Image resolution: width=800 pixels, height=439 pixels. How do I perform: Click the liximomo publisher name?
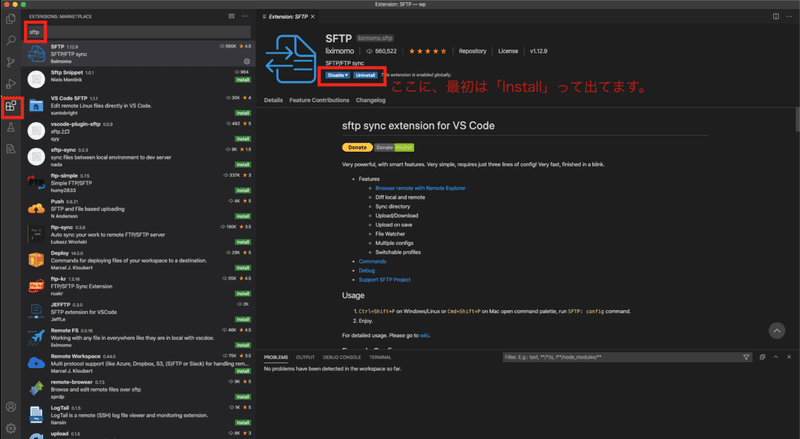[x=340, y=51]
